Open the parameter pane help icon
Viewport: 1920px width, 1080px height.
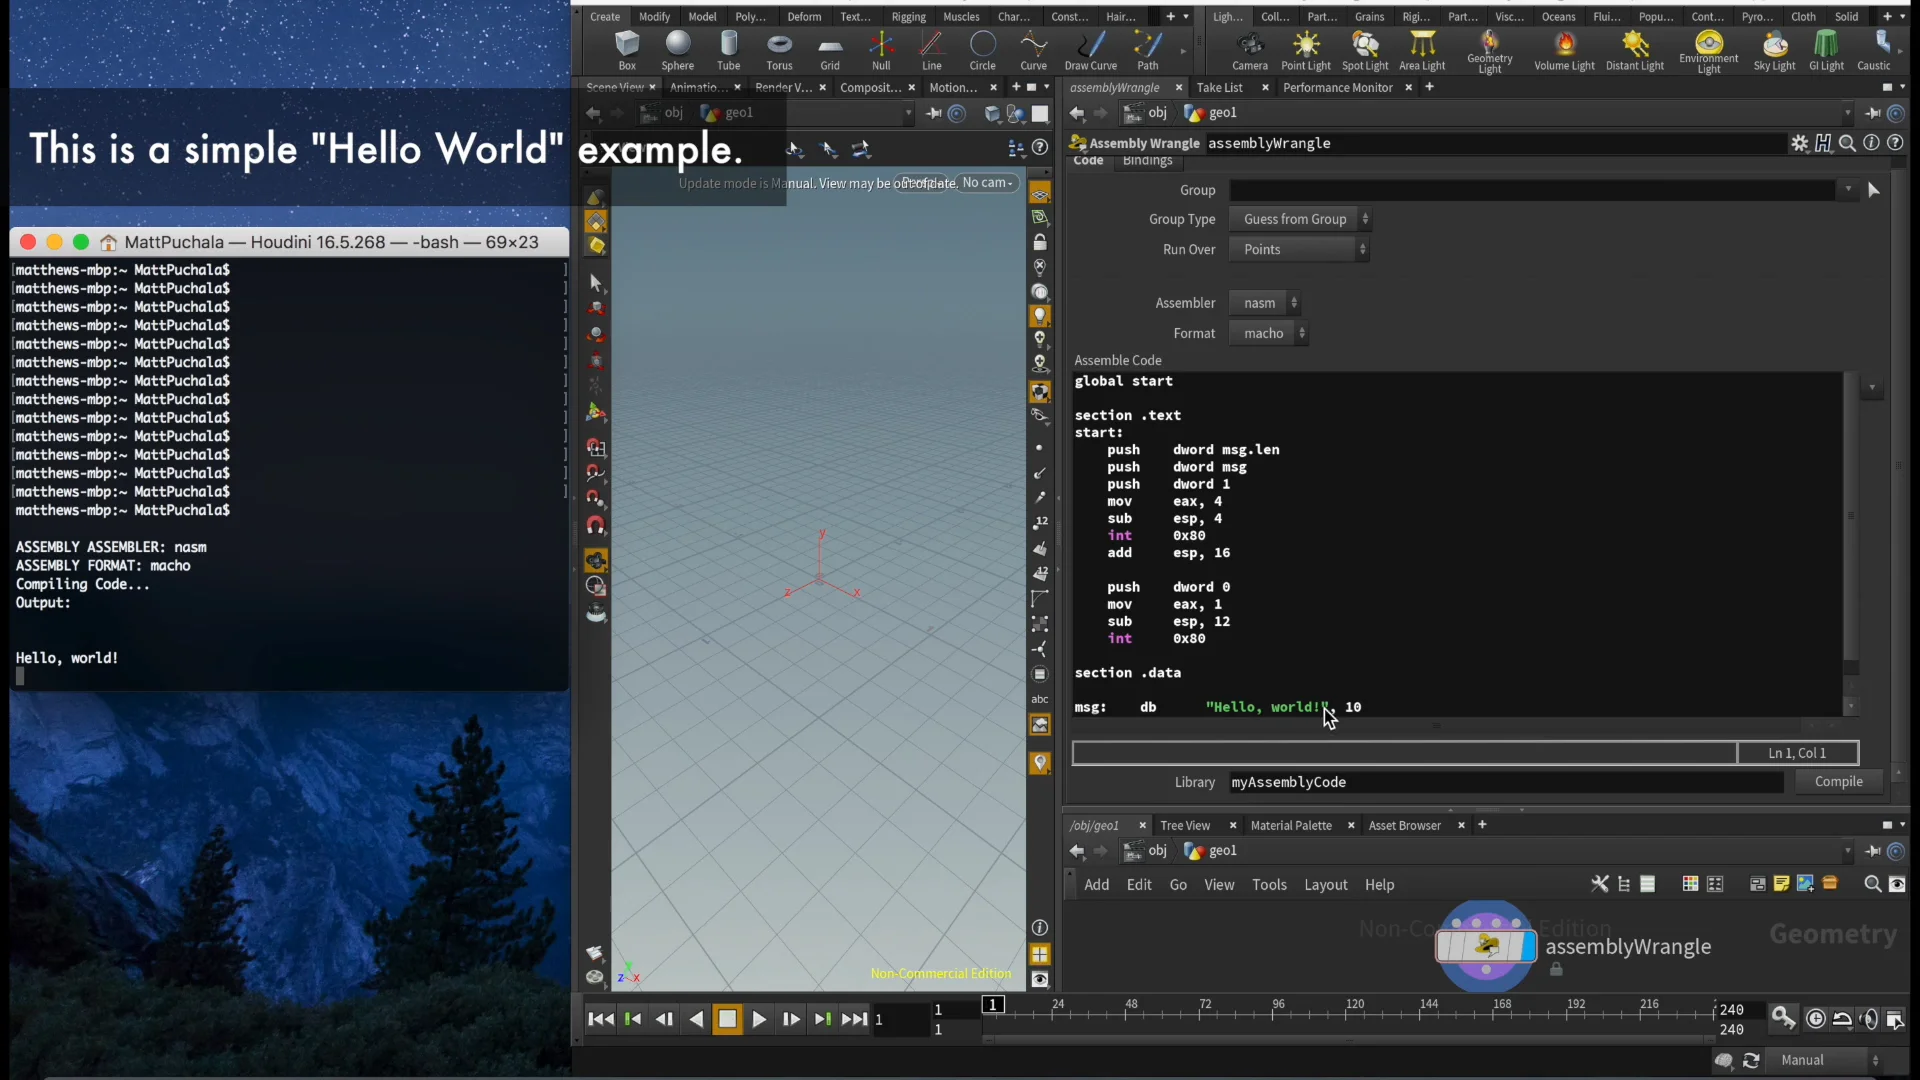1895,143
